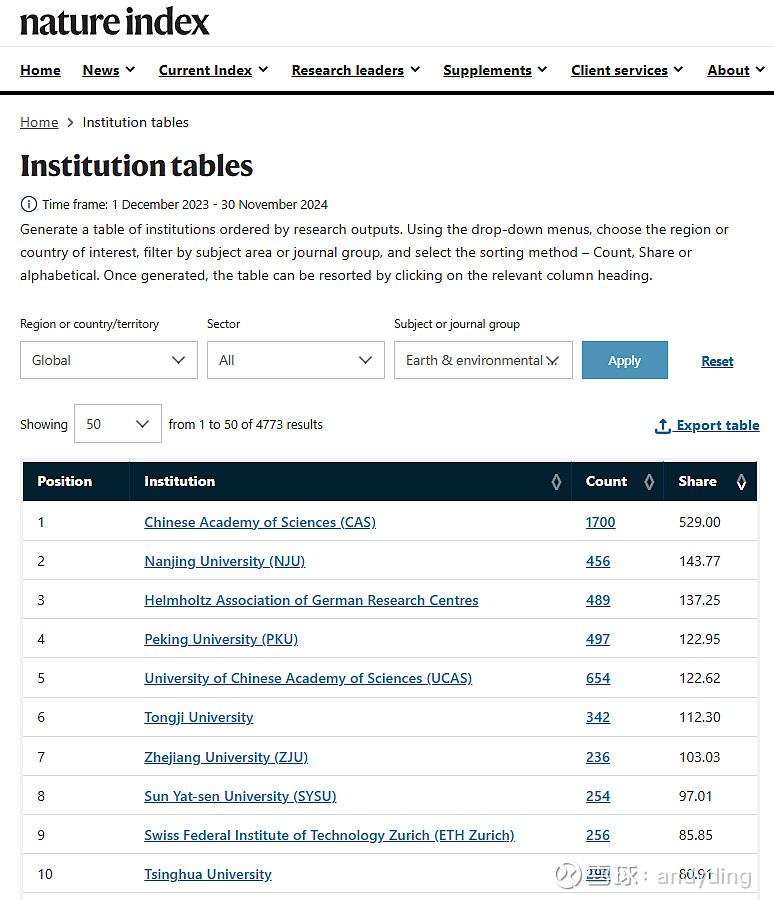Open the Supplements menu

pos(495,70)
